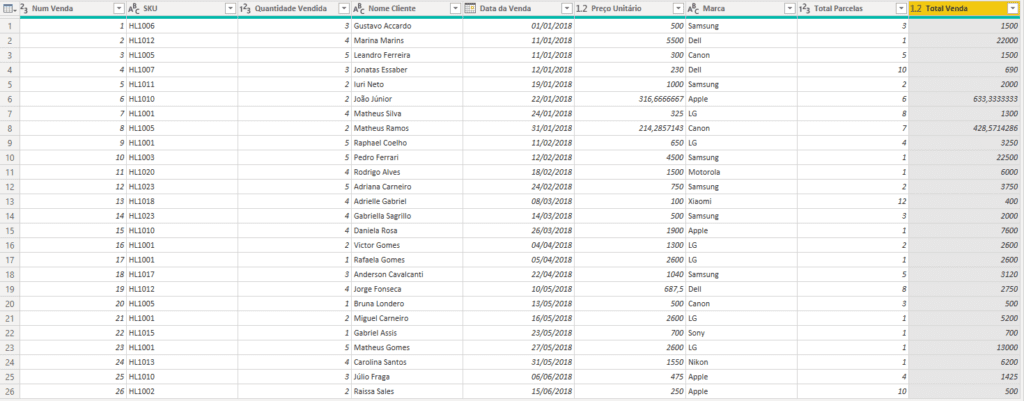Screen dimensions: 1024x401
Task: Click the Sony cell in Marca column
Action: (741, 332)
